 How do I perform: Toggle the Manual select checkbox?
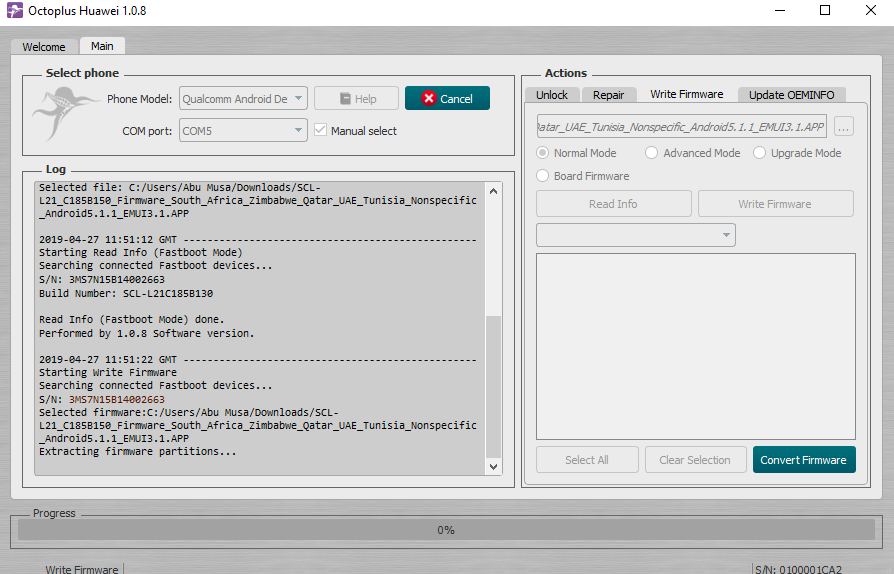click(x=320, y=131)
